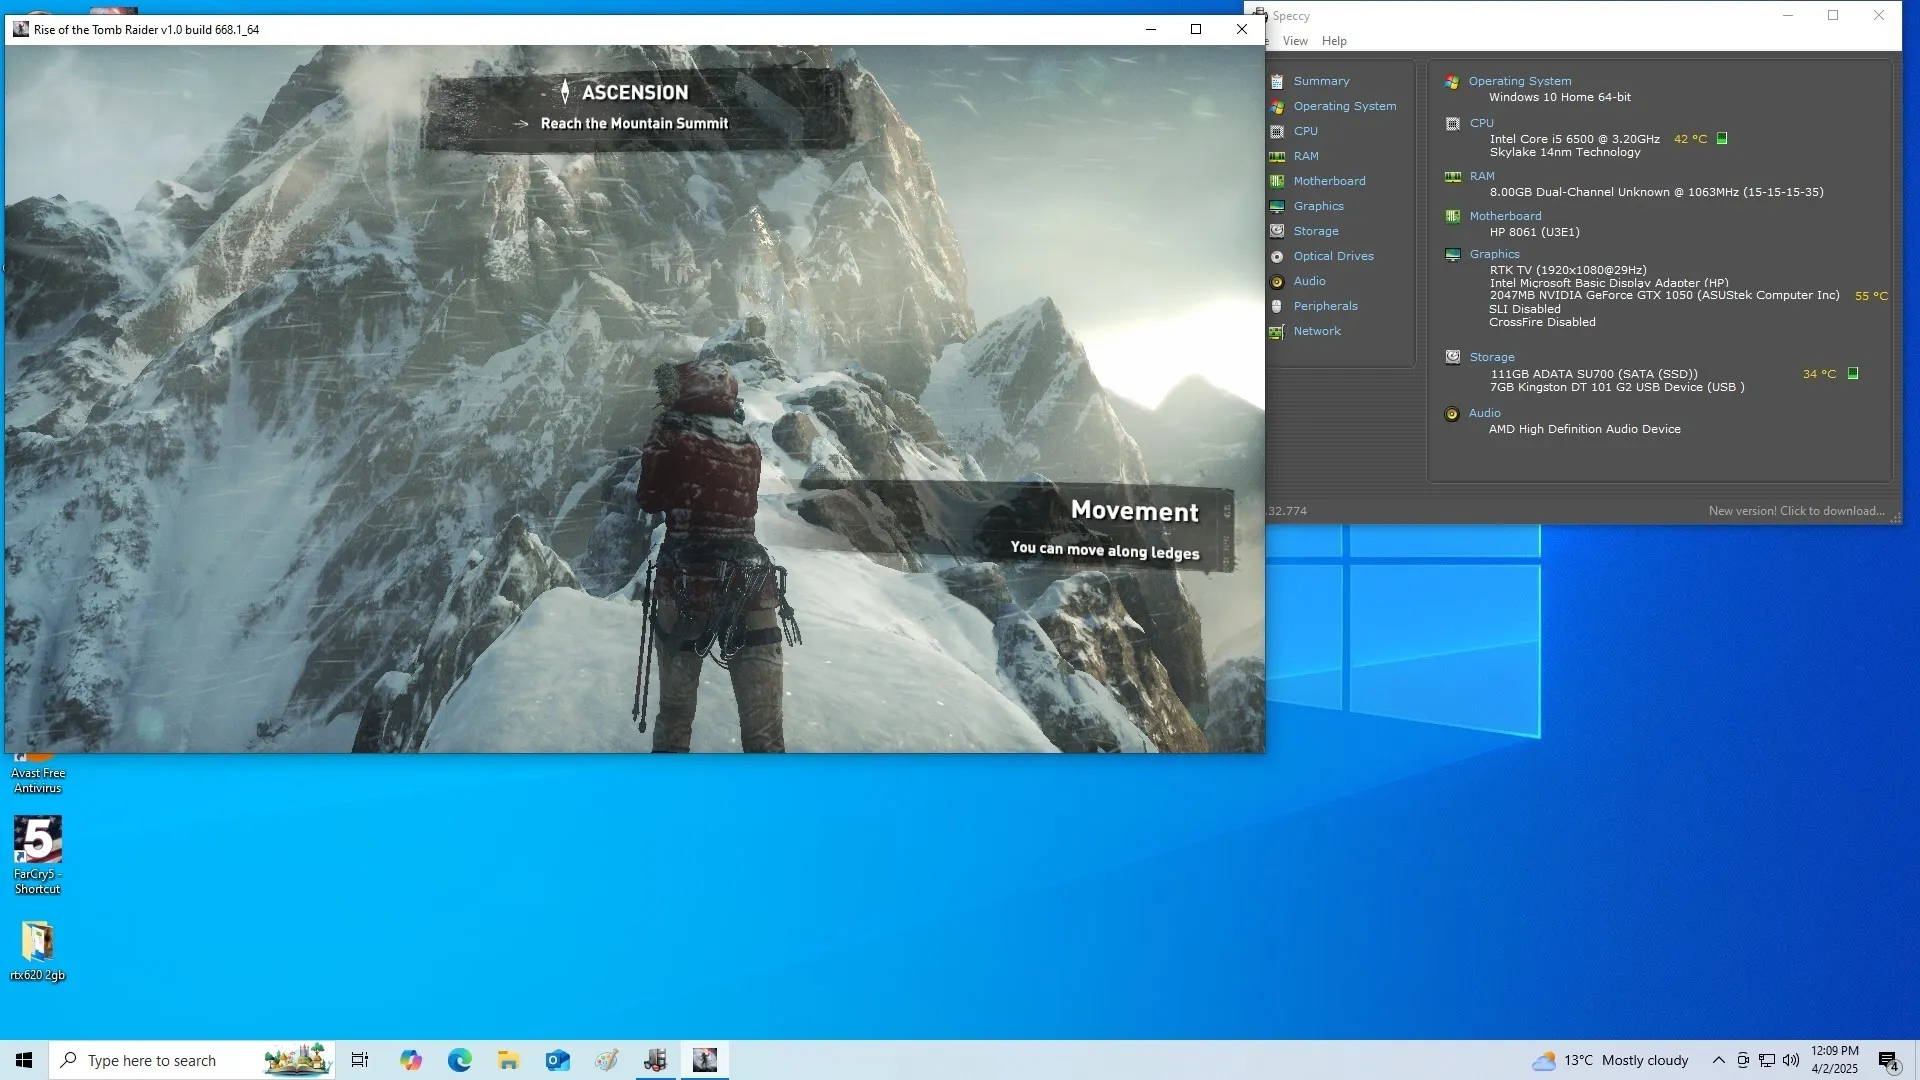This screenshot has height=1080, width=1920.
Task: Open the Operating System heading link in summary
Action: 1519,81
